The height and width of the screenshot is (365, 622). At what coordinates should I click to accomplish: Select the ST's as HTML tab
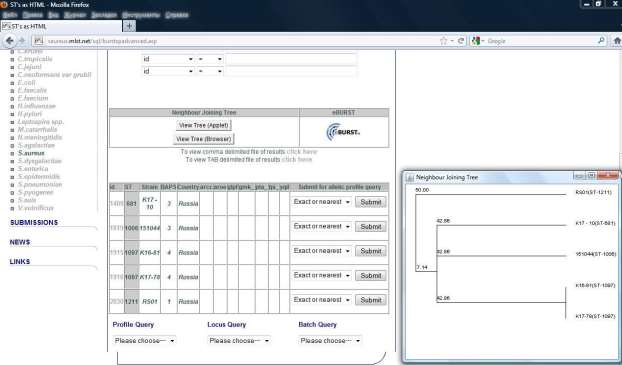coord(61,26)
